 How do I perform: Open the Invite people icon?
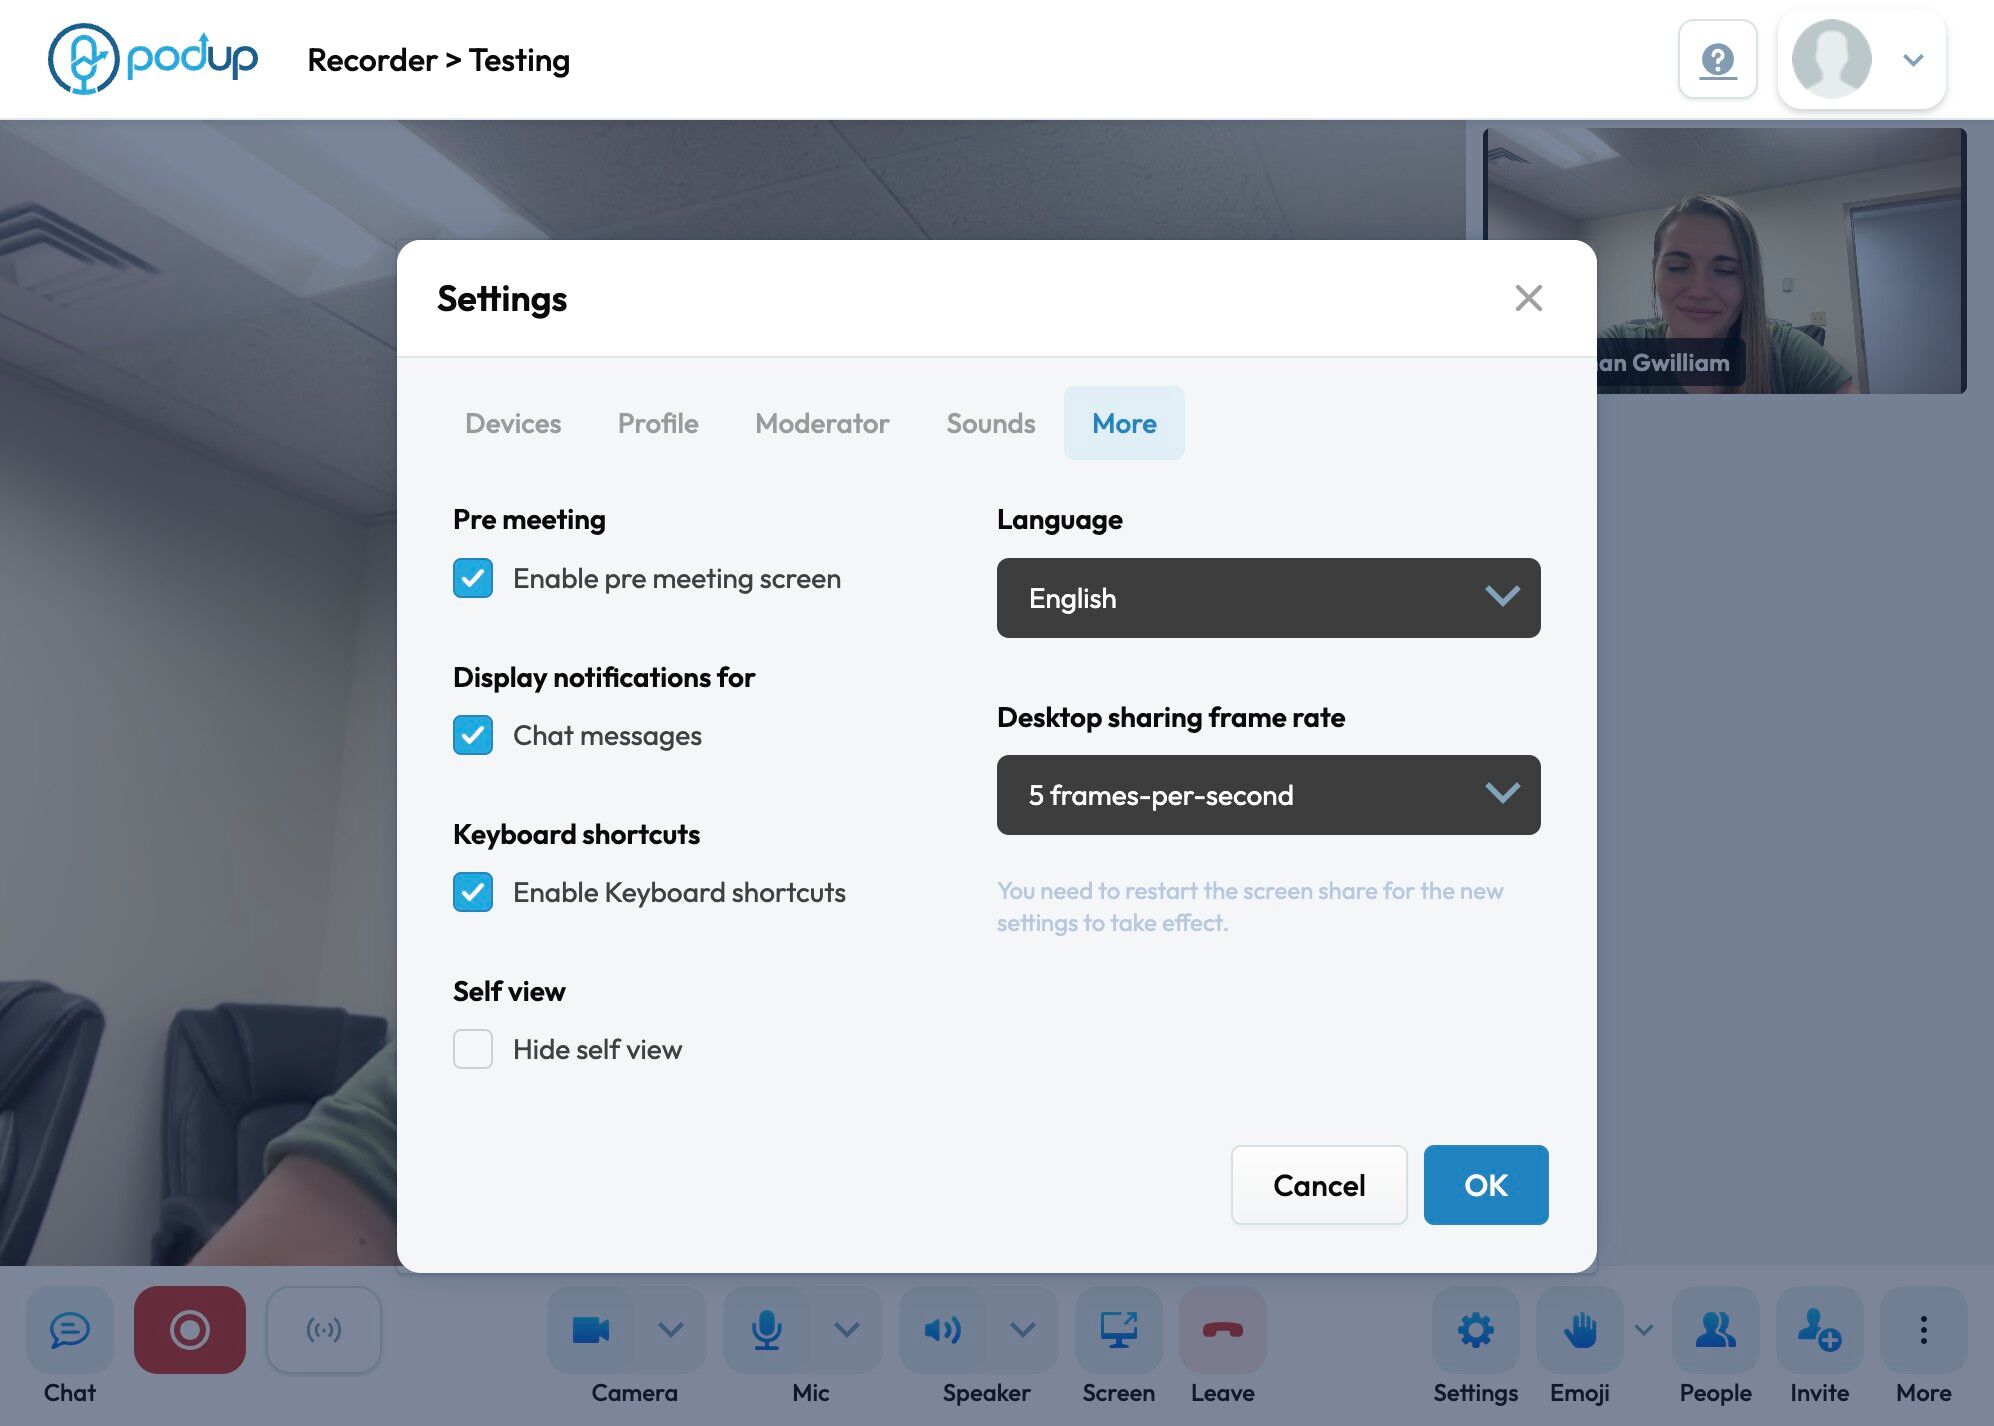(x=1819, y=1329)
